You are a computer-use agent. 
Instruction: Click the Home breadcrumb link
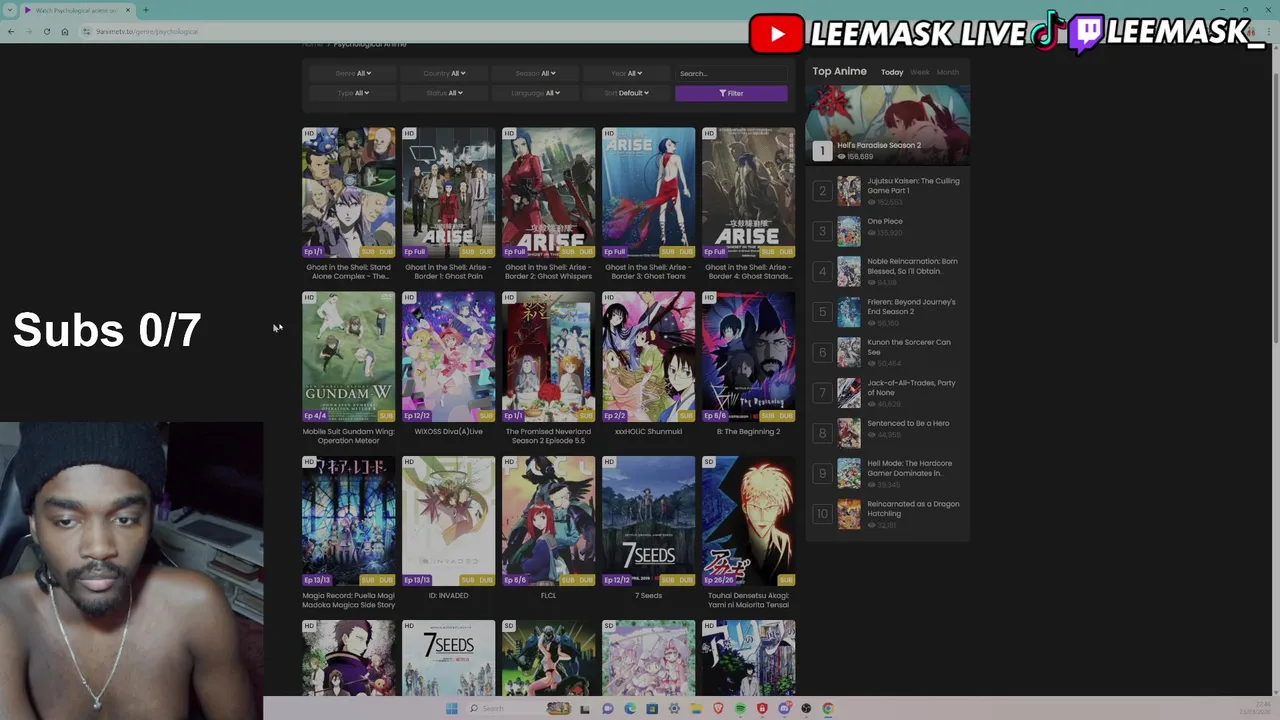tap(313, 45)
